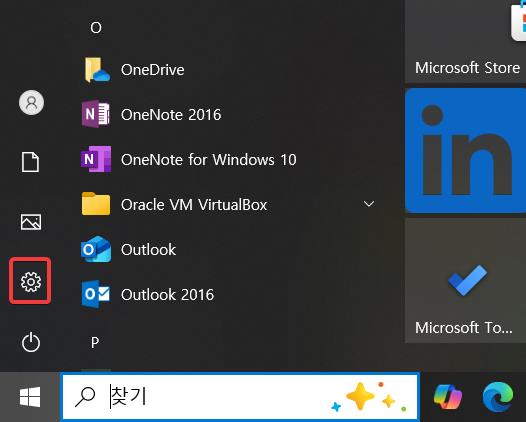Open Settings gear in Start sidebar

pyautogui.click(x=31, y=282)
